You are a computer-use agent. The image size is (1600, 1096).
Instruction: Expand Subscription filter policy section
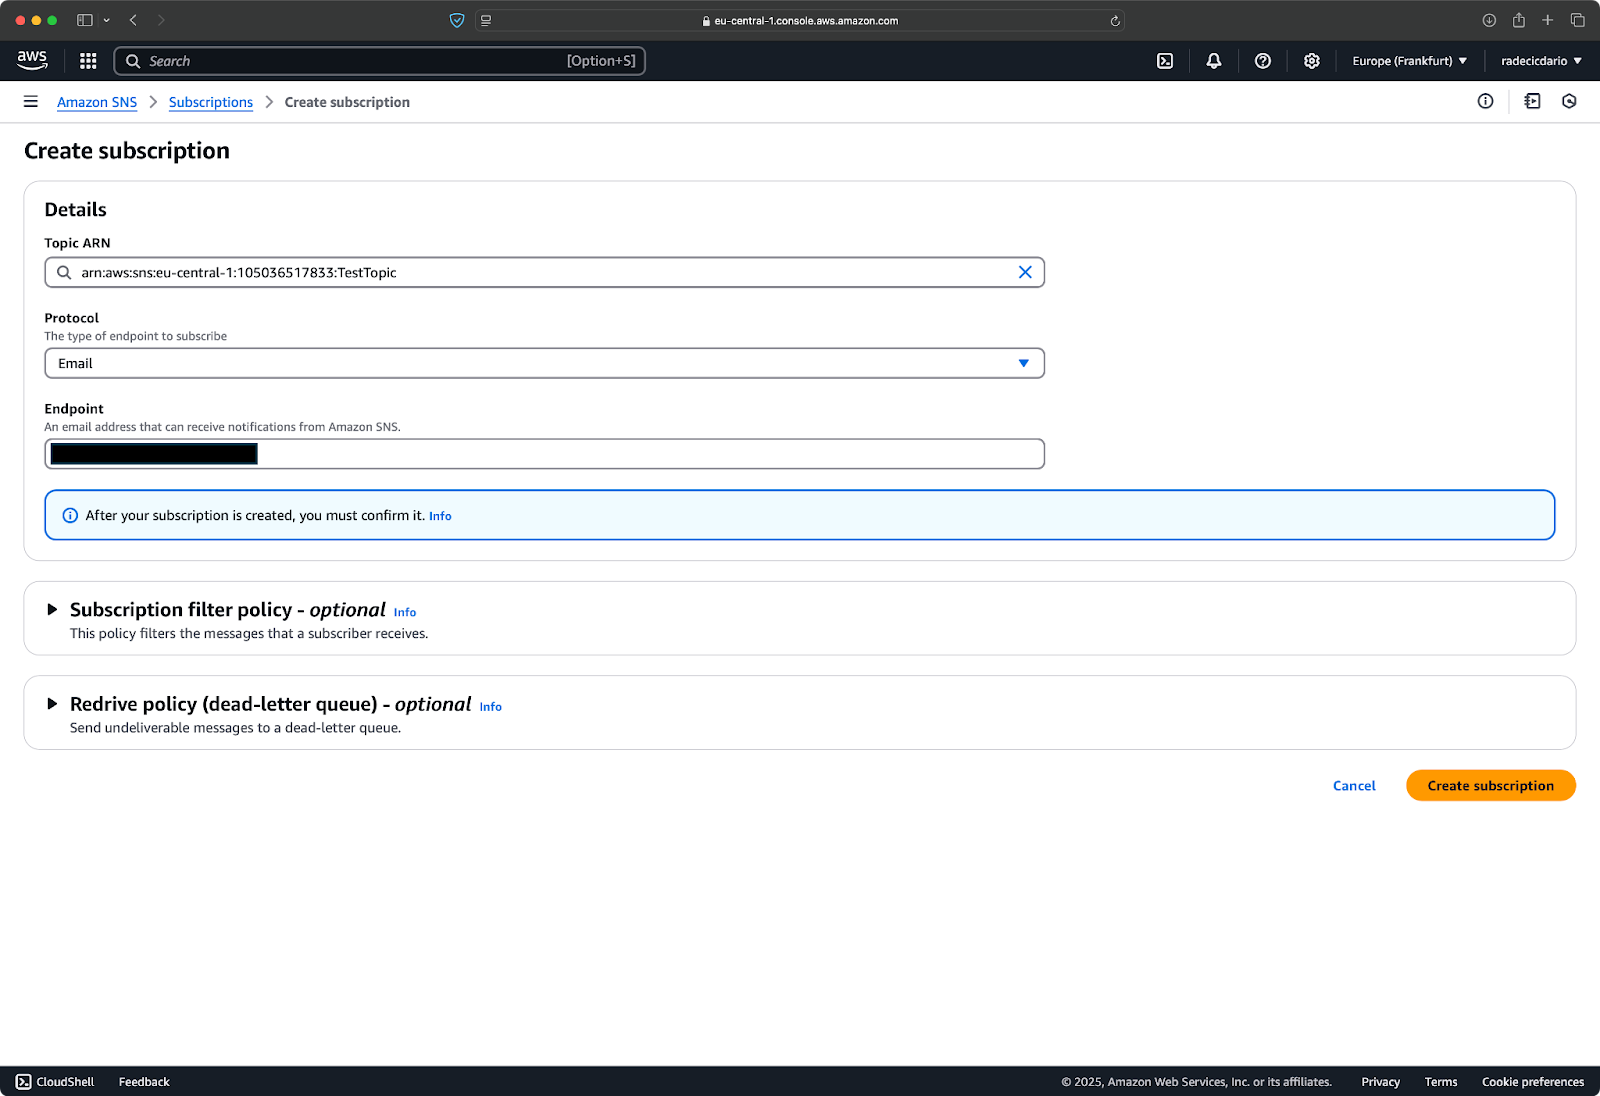pos(52,609)
